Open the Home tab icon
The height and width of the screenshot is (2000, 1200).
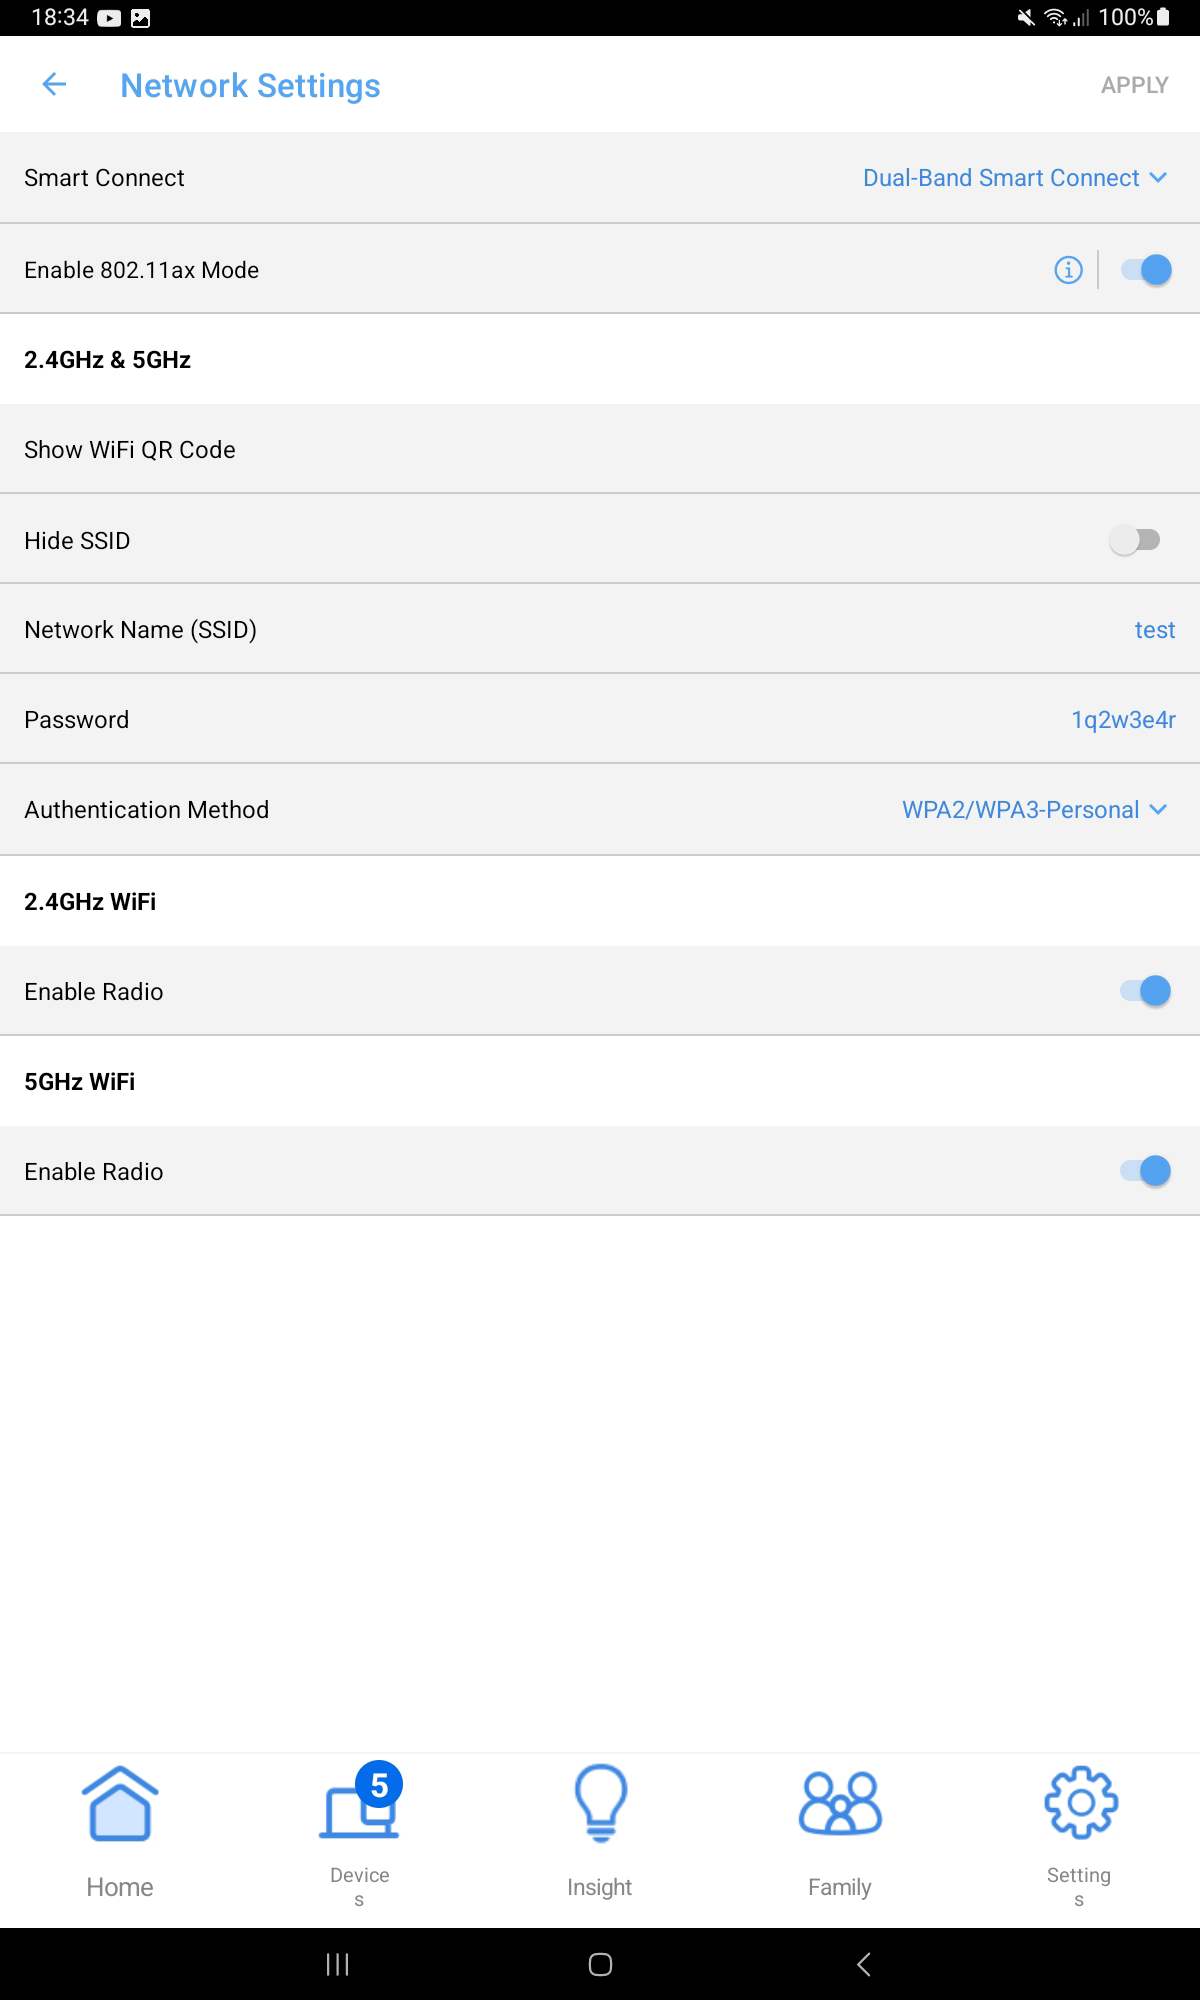point(120,1804)
